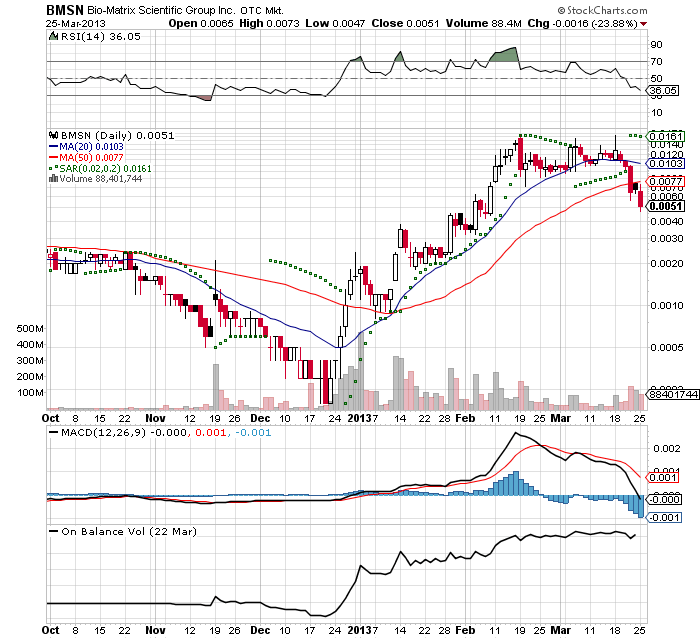Click the boxed 88401744 volume axis label
Image resolution: width=700 pixels, height=639 pixels.
point(674,394)
